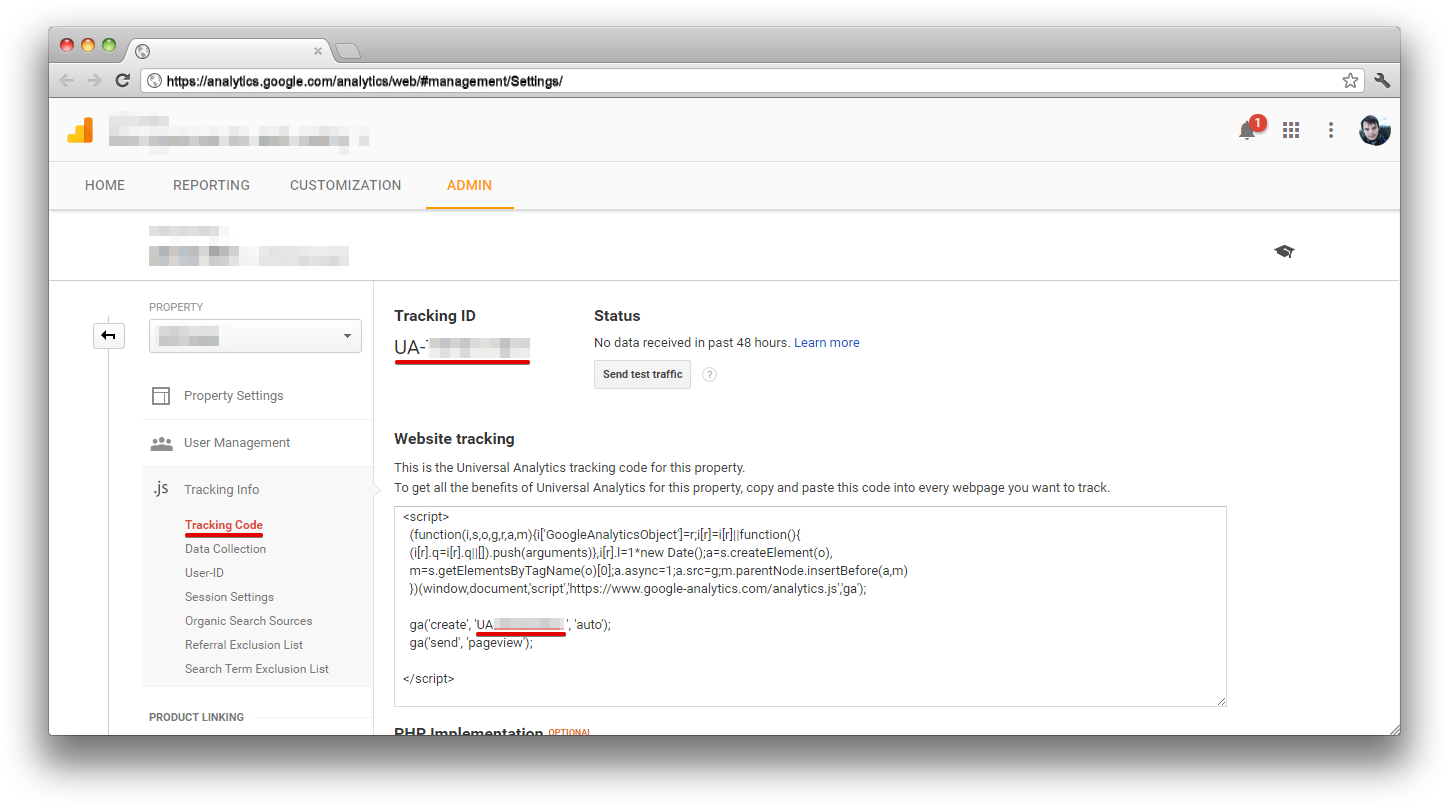
Task: Open the browser wrench settings menu
Action: 1383,81
